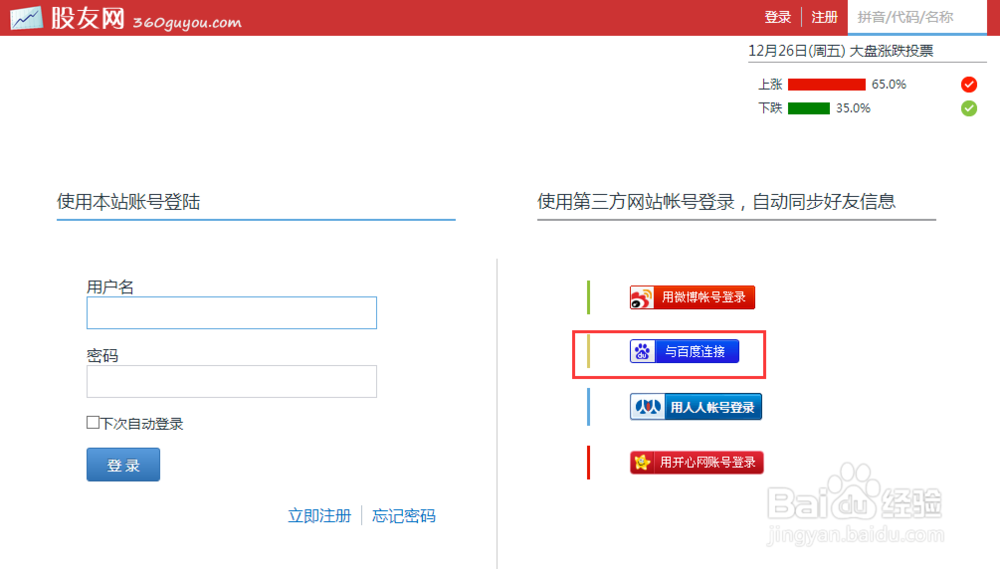The height and width of the screenshot is (569, 1000).
Task: Click the 12月26日(周五) 大盘涨跌投票 heading
Action: (x=841, y=51)
